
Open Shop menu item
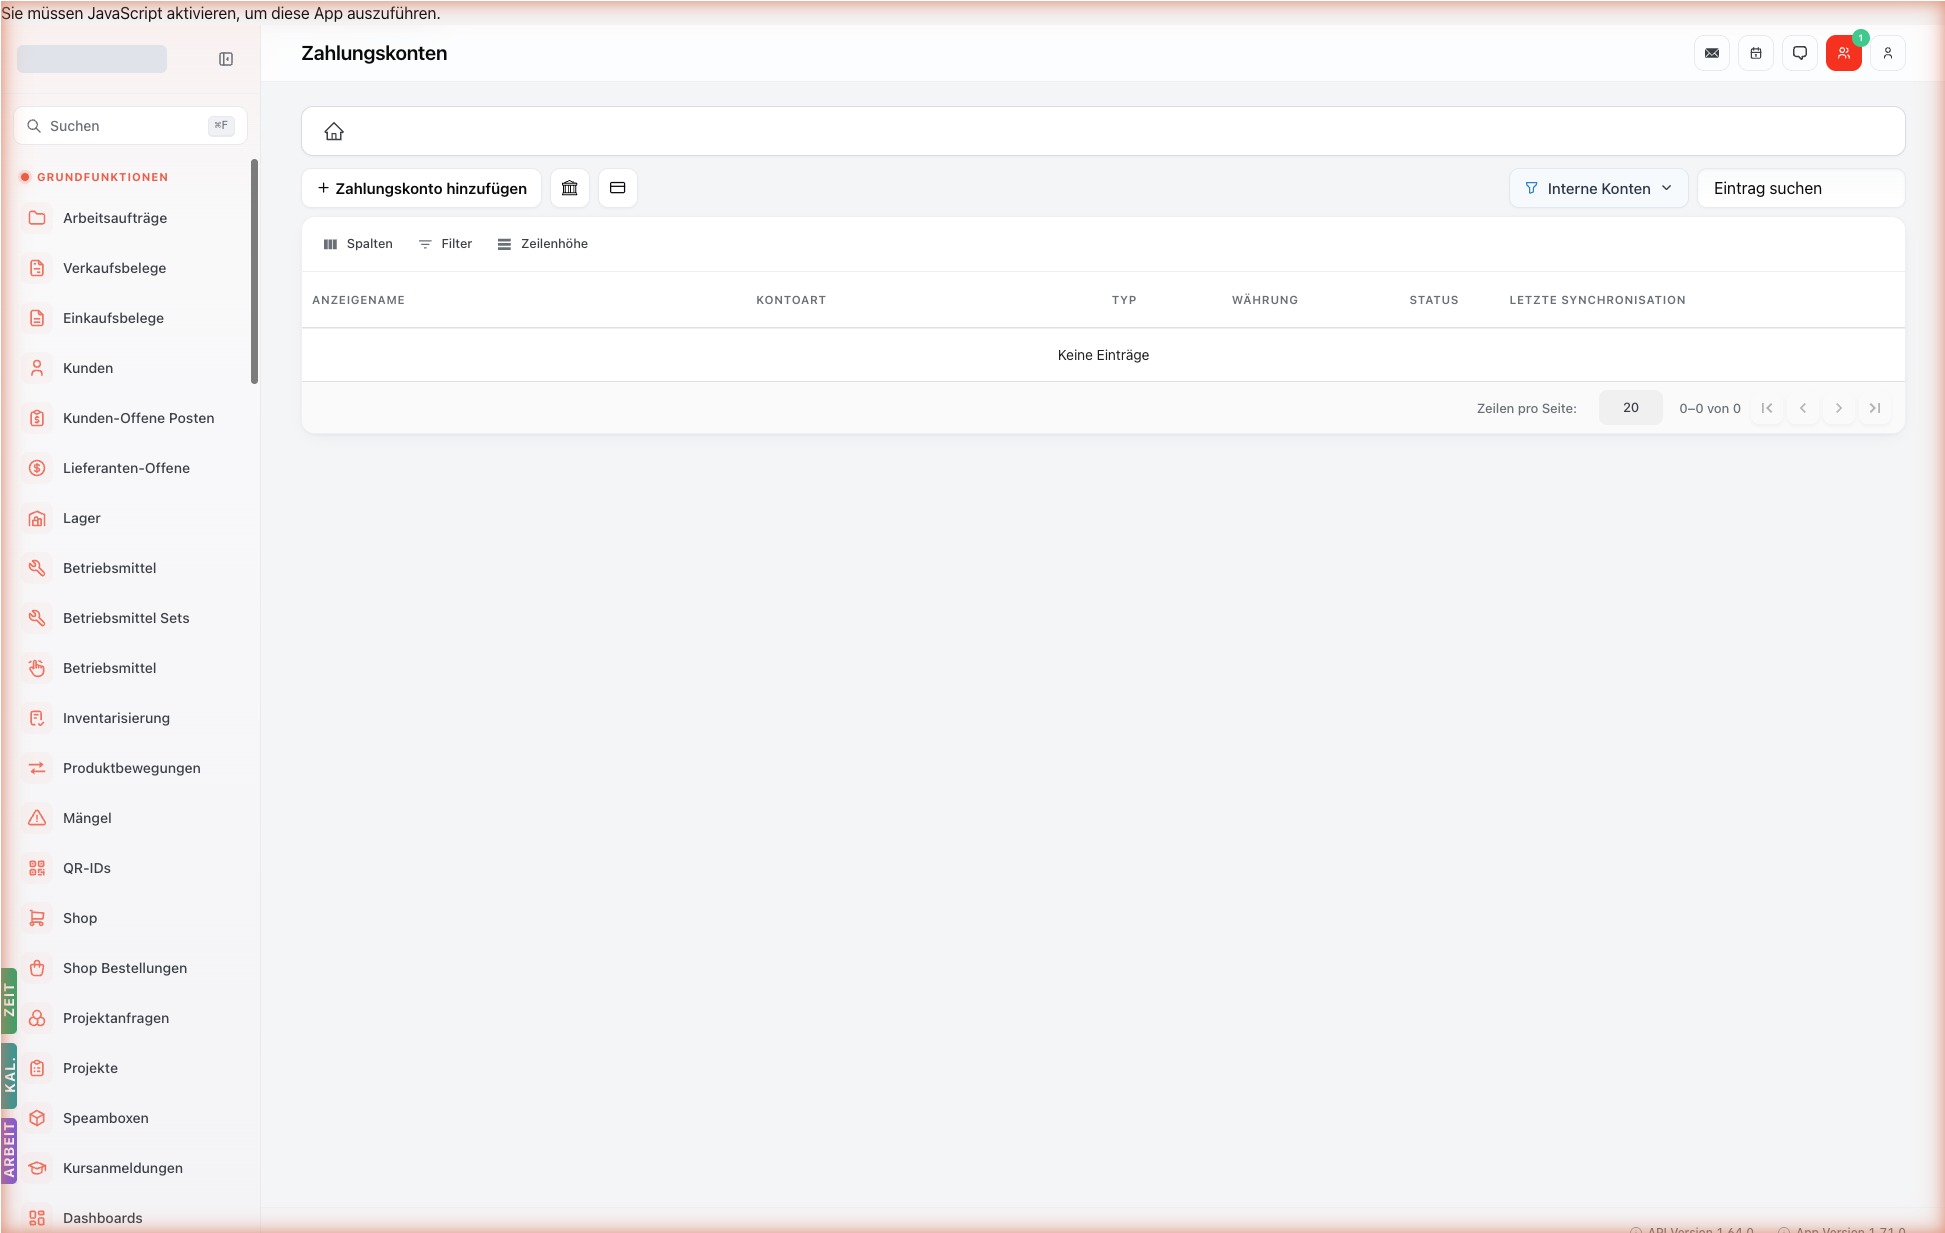click(132, 918)
